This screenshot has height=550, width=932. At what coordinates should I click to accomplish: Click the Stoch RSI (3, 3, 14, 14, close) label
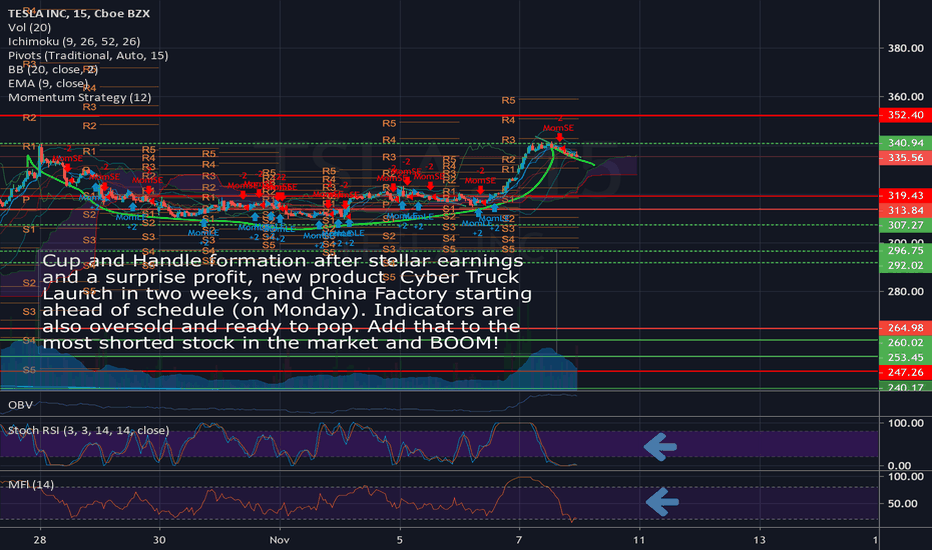point(88,430)
